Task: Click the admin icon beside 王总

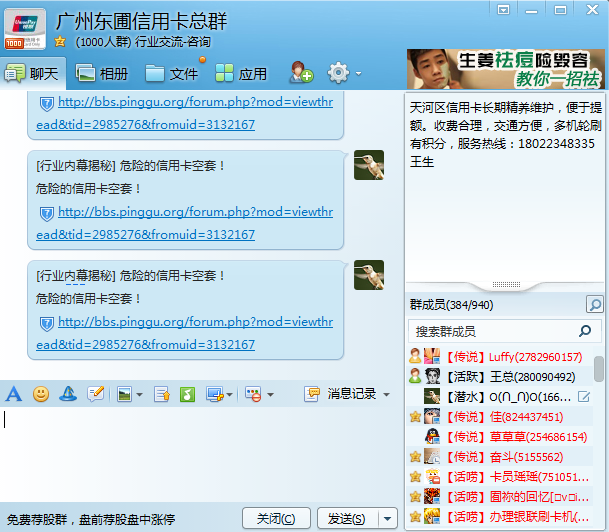Action: (x=415, y=376)
